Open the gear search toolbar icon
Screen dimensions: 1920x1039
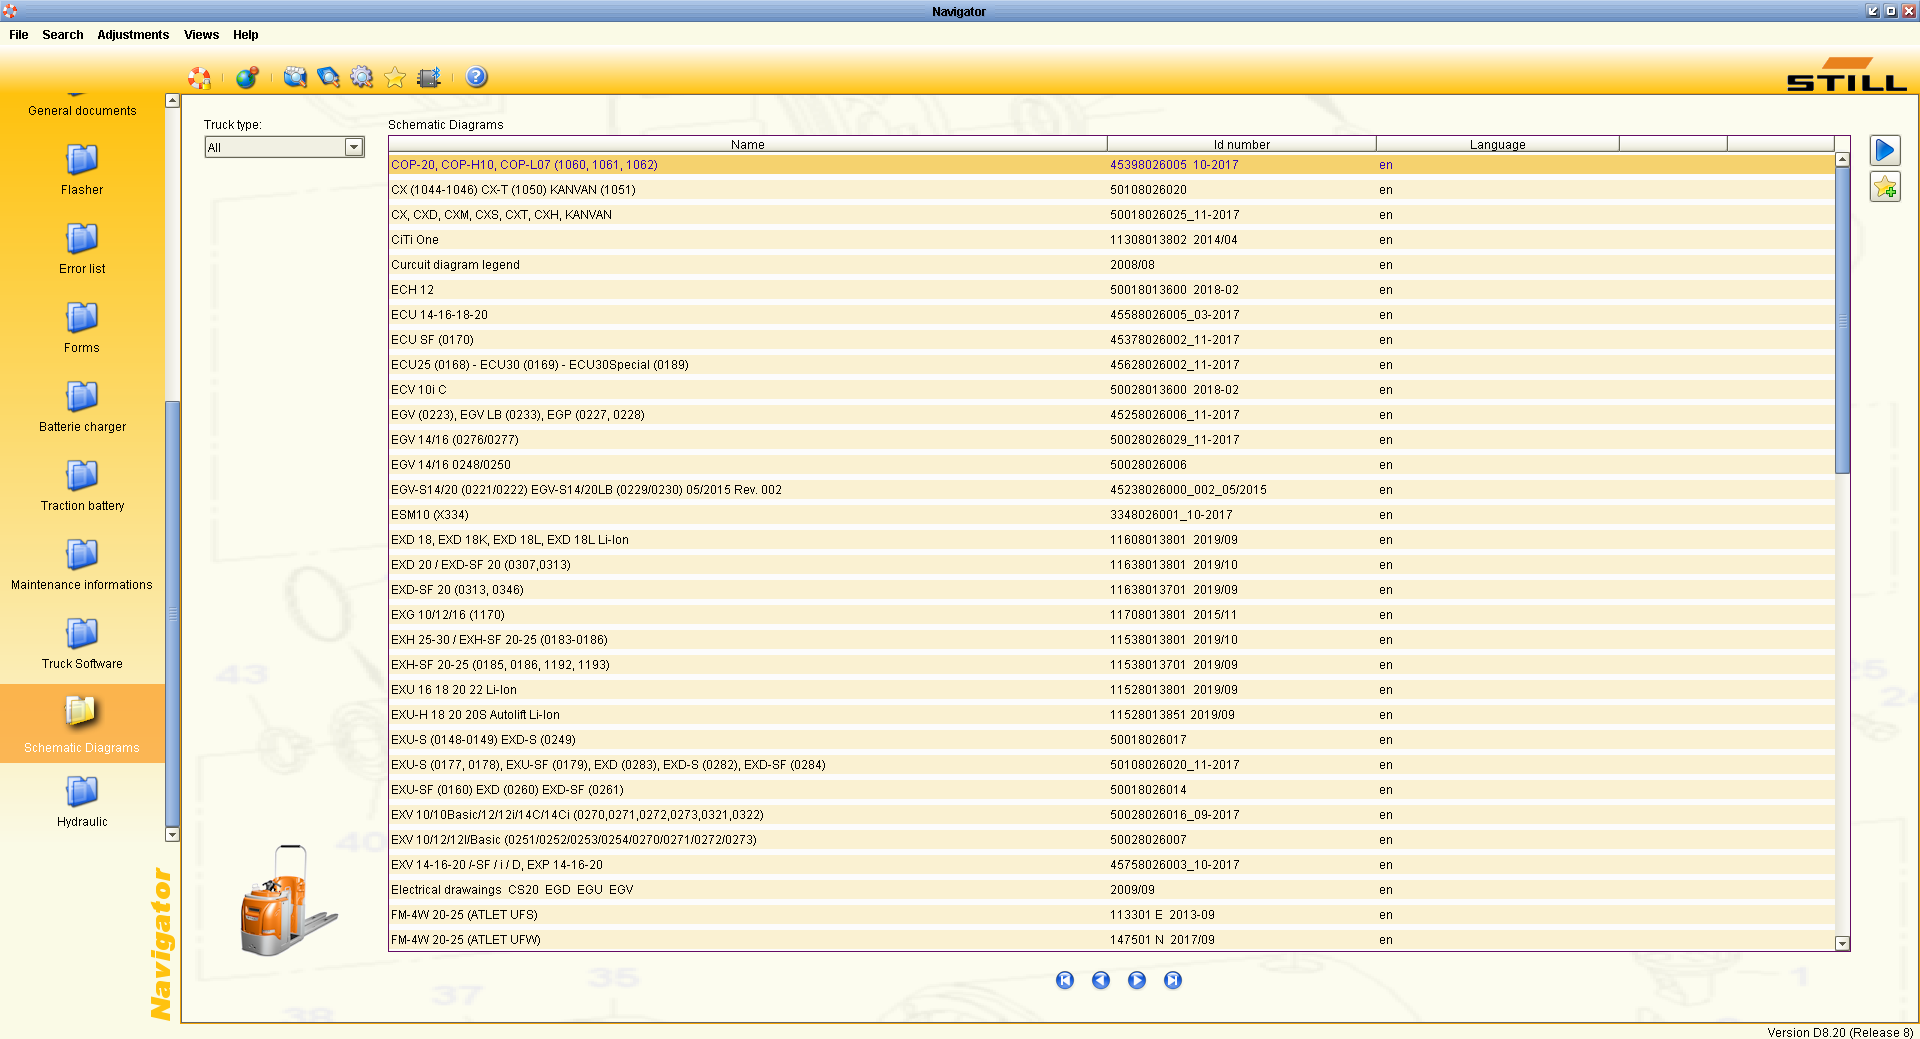[361, 77]
